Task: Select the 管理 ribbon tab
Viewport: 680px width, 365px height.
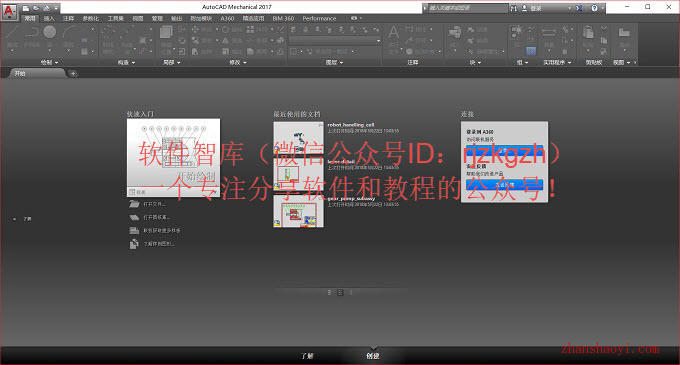Action: pos(157,19)
